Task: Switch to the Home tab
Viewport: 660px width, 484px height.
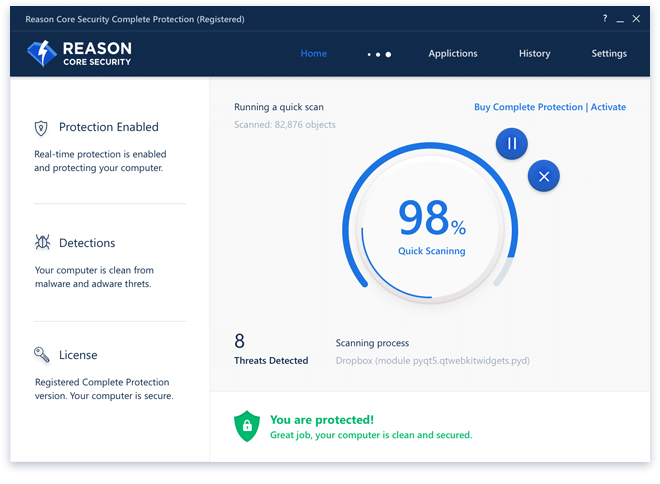Action: tap(313, 54)
